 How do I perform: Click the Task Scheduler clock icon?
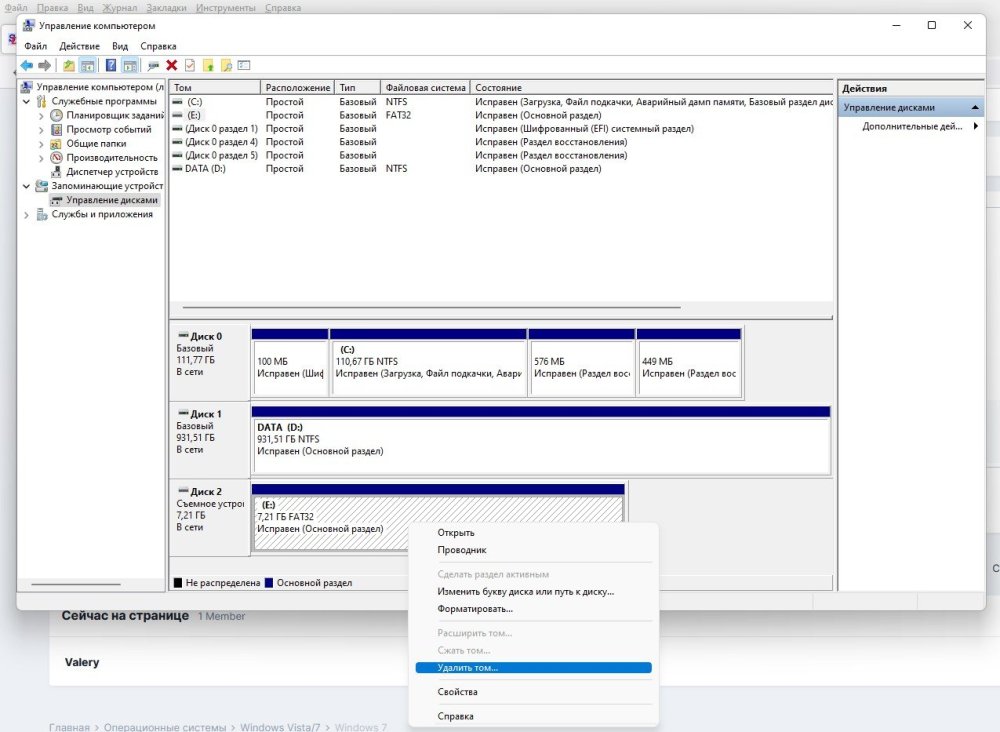pyautogui.click(x=57, y=116)
